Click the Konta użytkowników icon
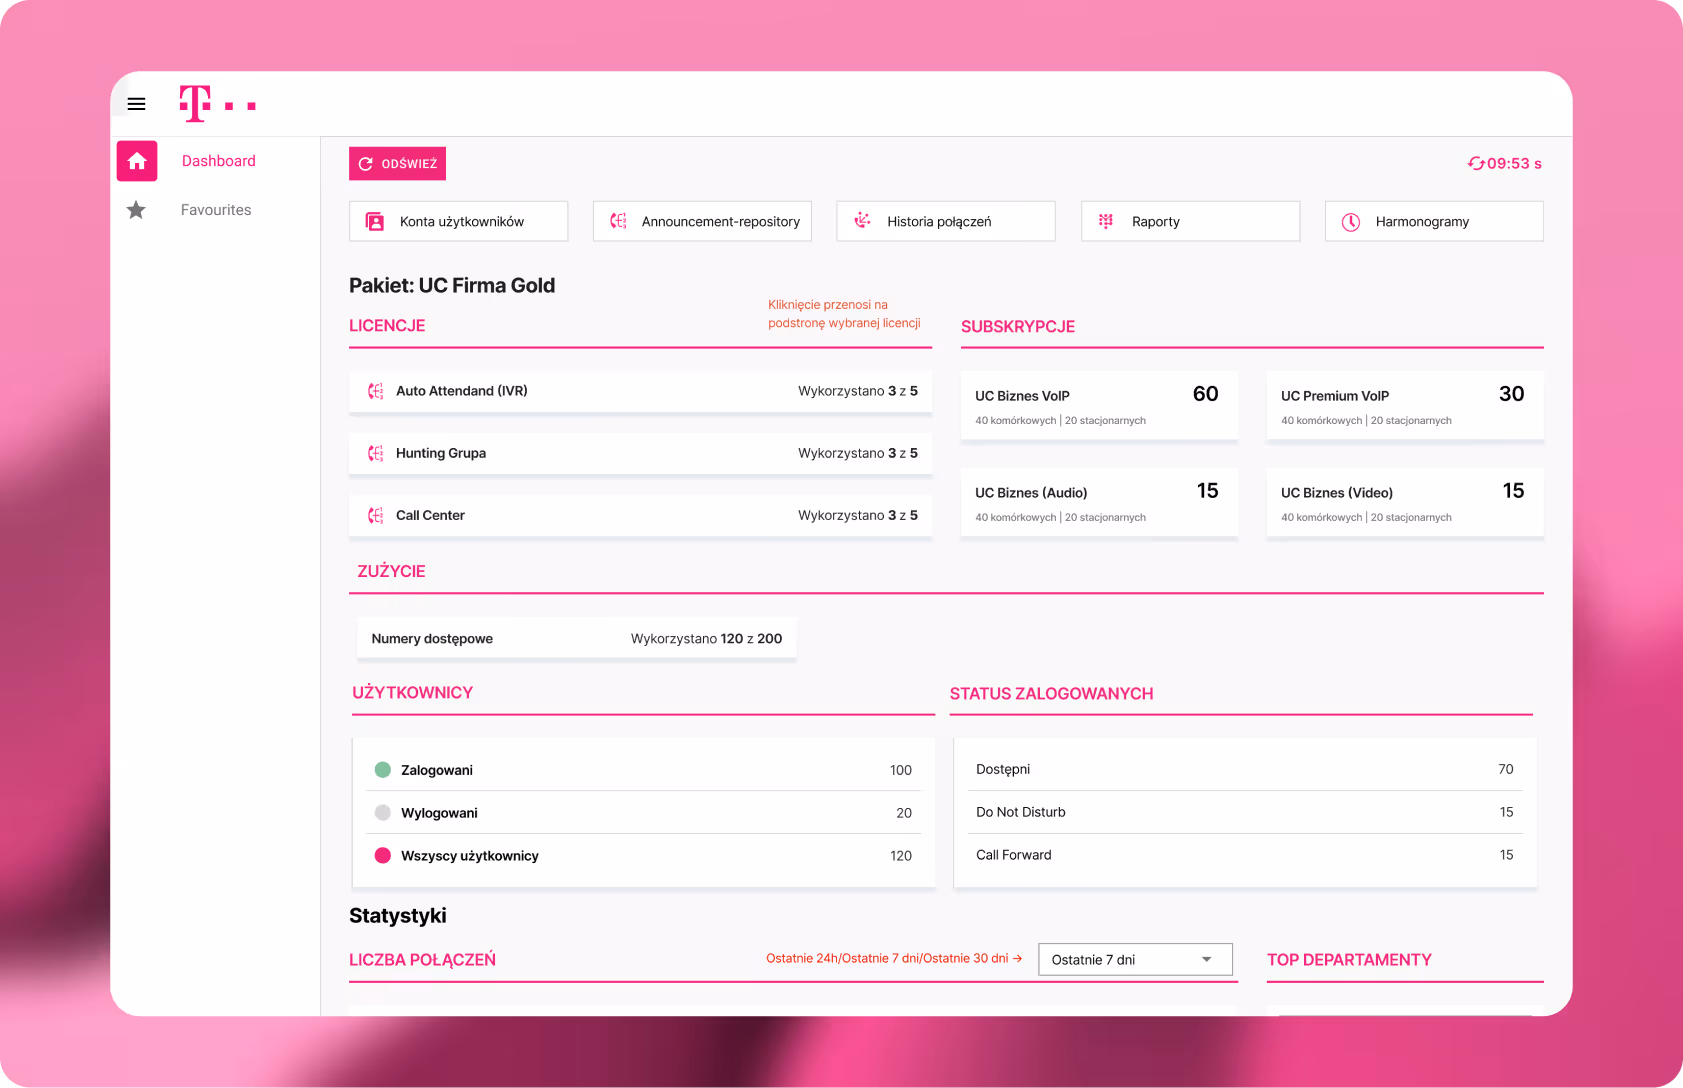Image resolution: width=1683 pixels, height=1088 pixels. (375, 222)
